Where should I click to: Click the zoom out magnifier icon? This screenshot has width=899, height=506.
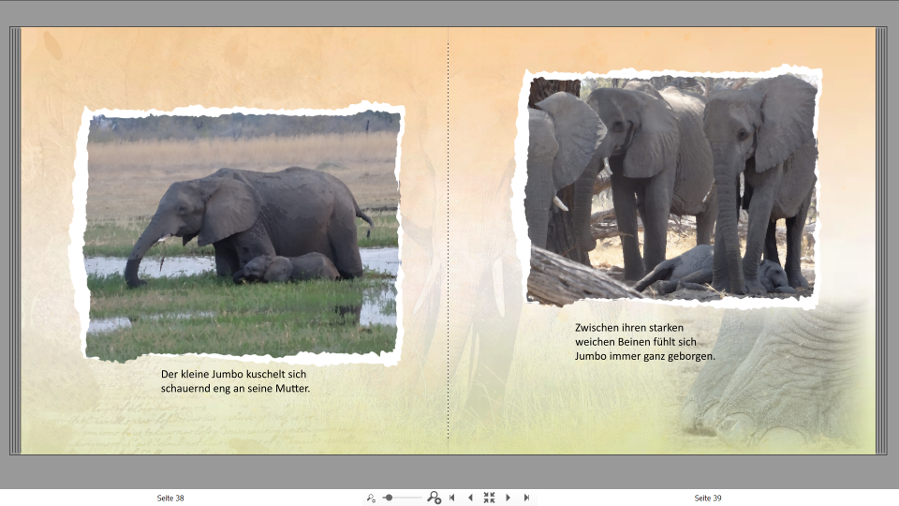click(371, 498)
